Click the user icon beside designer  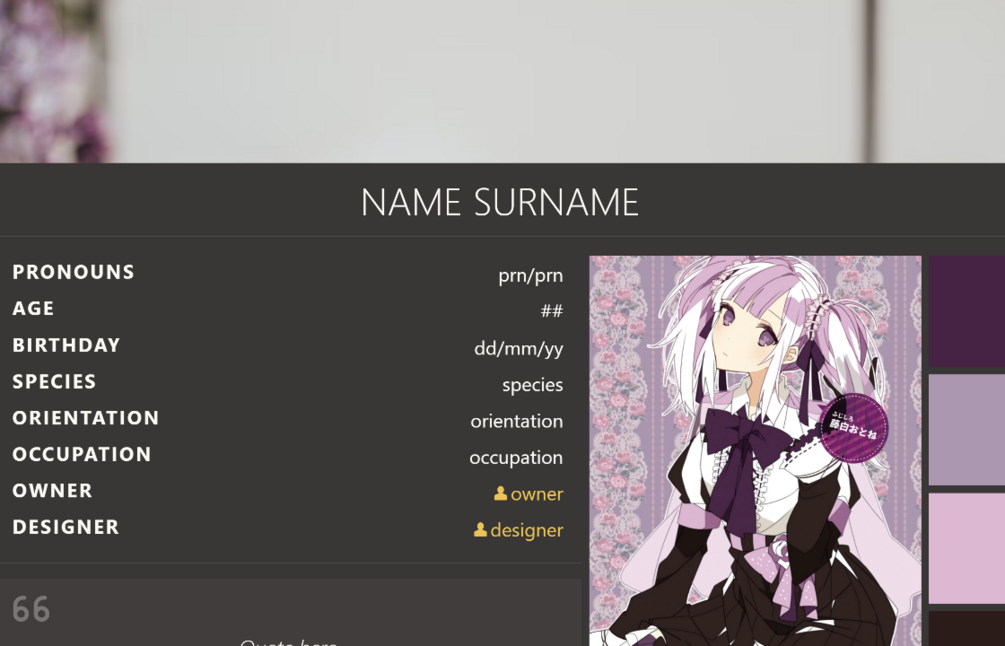coord(480,530)
